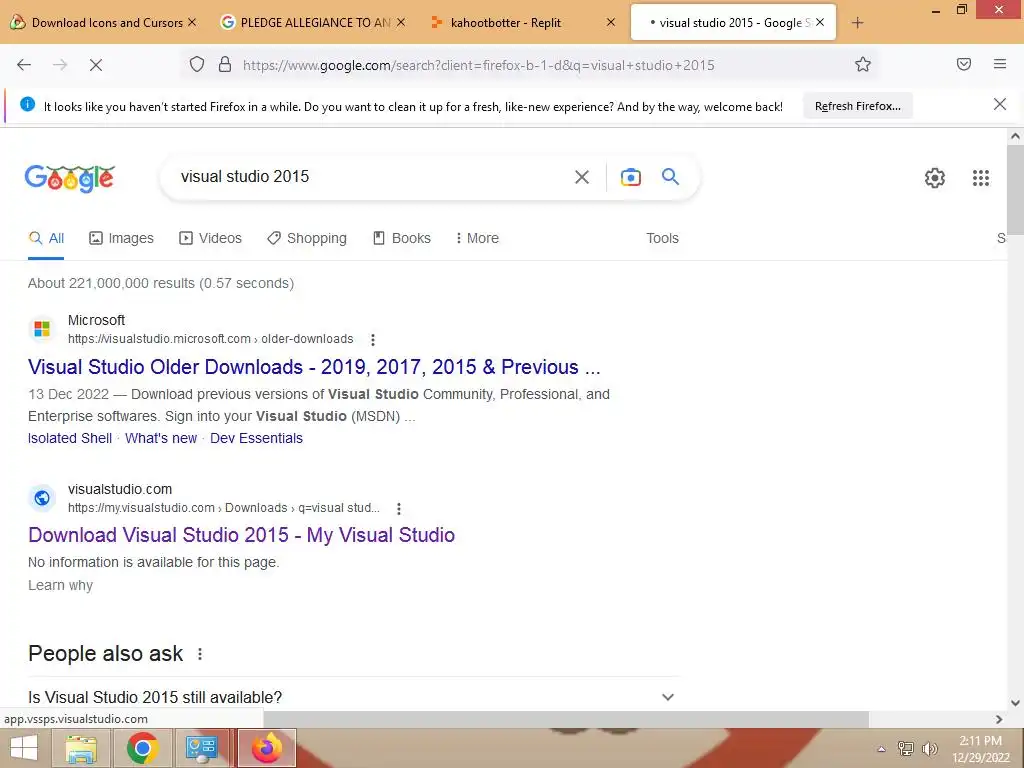Open three-dot menu next to Microsoft result

(373, 340)
